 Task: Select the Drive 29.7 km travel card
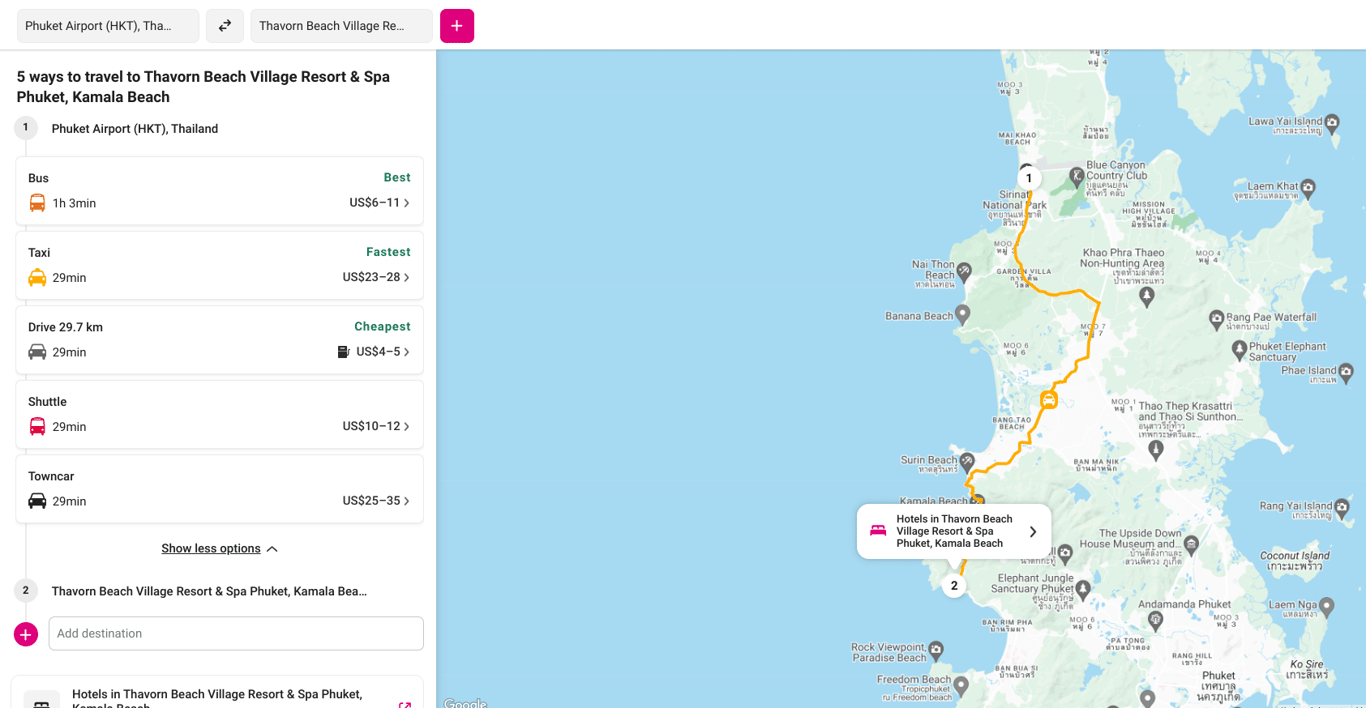[219, 340]
